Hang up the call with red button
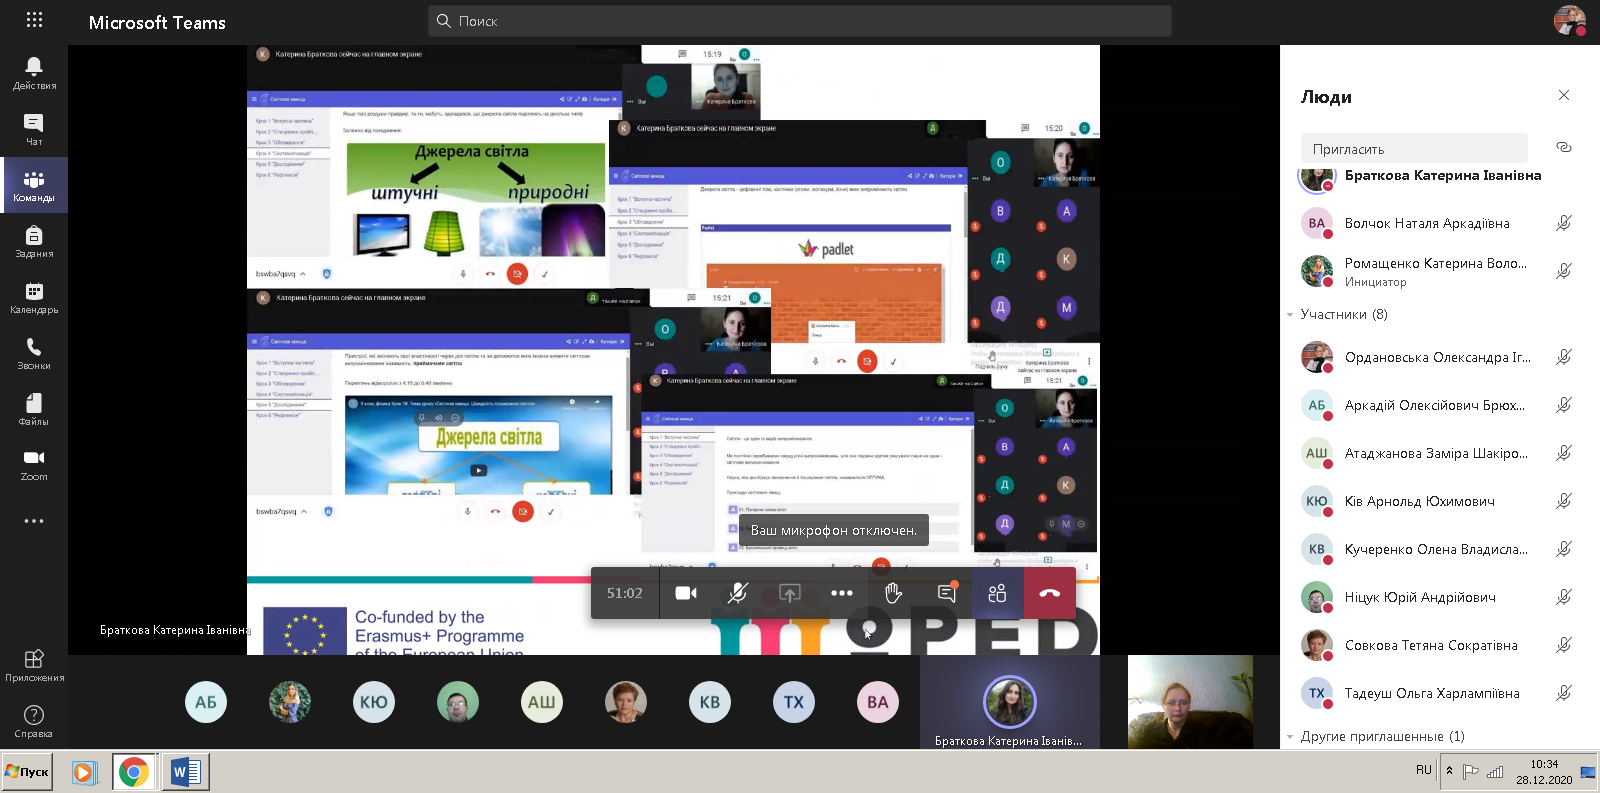 [x=1049, y=593]
